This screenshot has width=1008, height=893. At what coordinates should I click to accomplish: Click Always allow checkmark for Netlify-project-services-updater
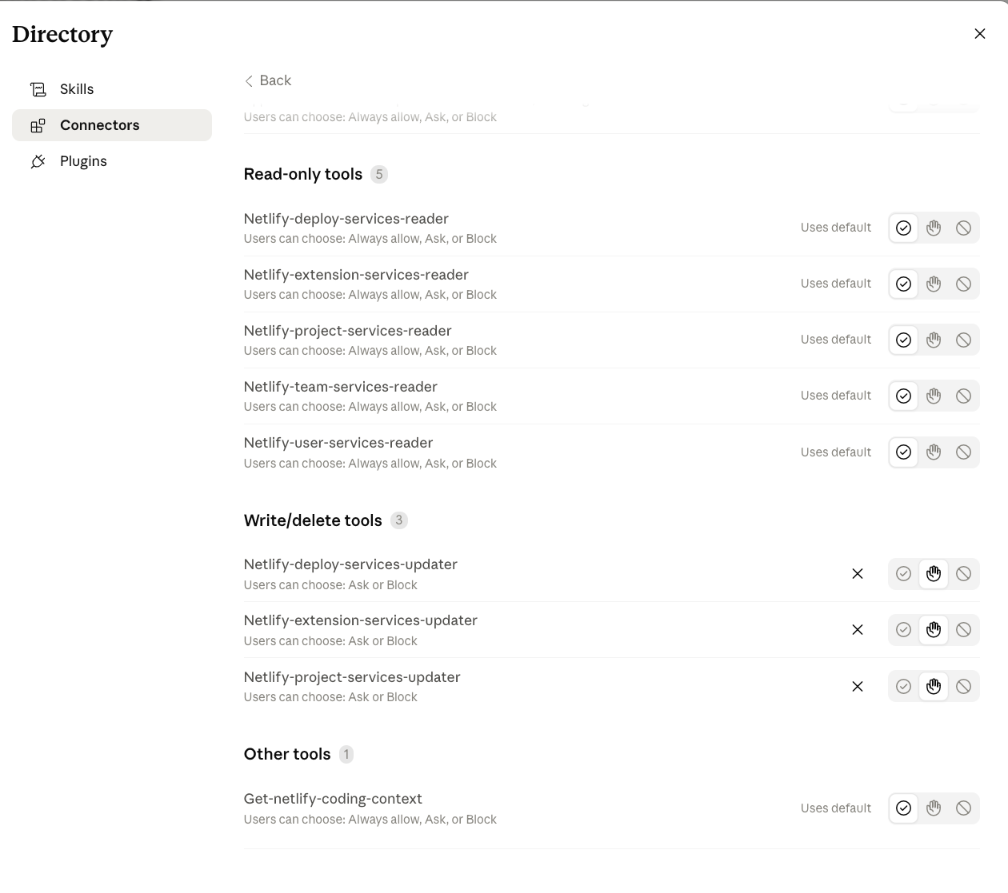(x=903, y=686)
